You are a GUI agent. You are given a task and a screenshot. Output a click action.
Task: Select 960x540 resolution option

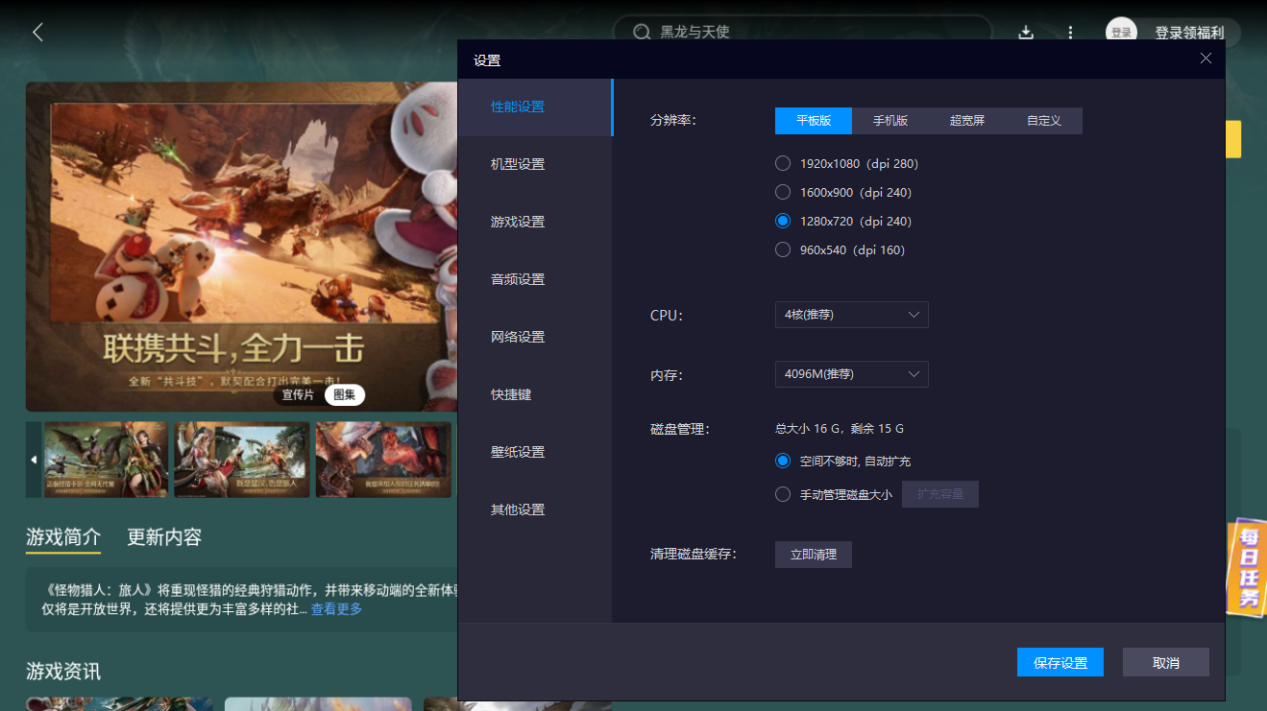[783, 250]
